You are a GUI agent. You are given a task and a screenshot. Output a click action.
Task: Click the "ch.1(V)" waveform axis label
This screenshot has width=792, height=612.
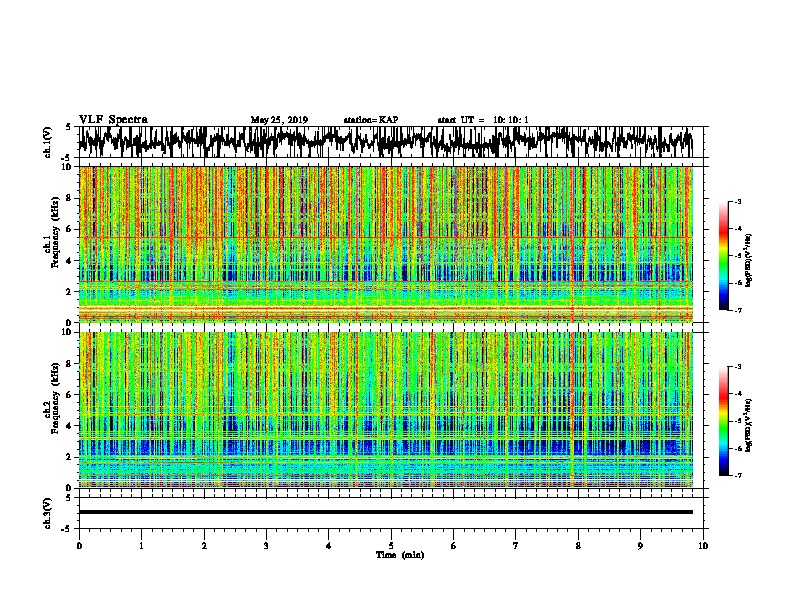click(x=47, y=142)
